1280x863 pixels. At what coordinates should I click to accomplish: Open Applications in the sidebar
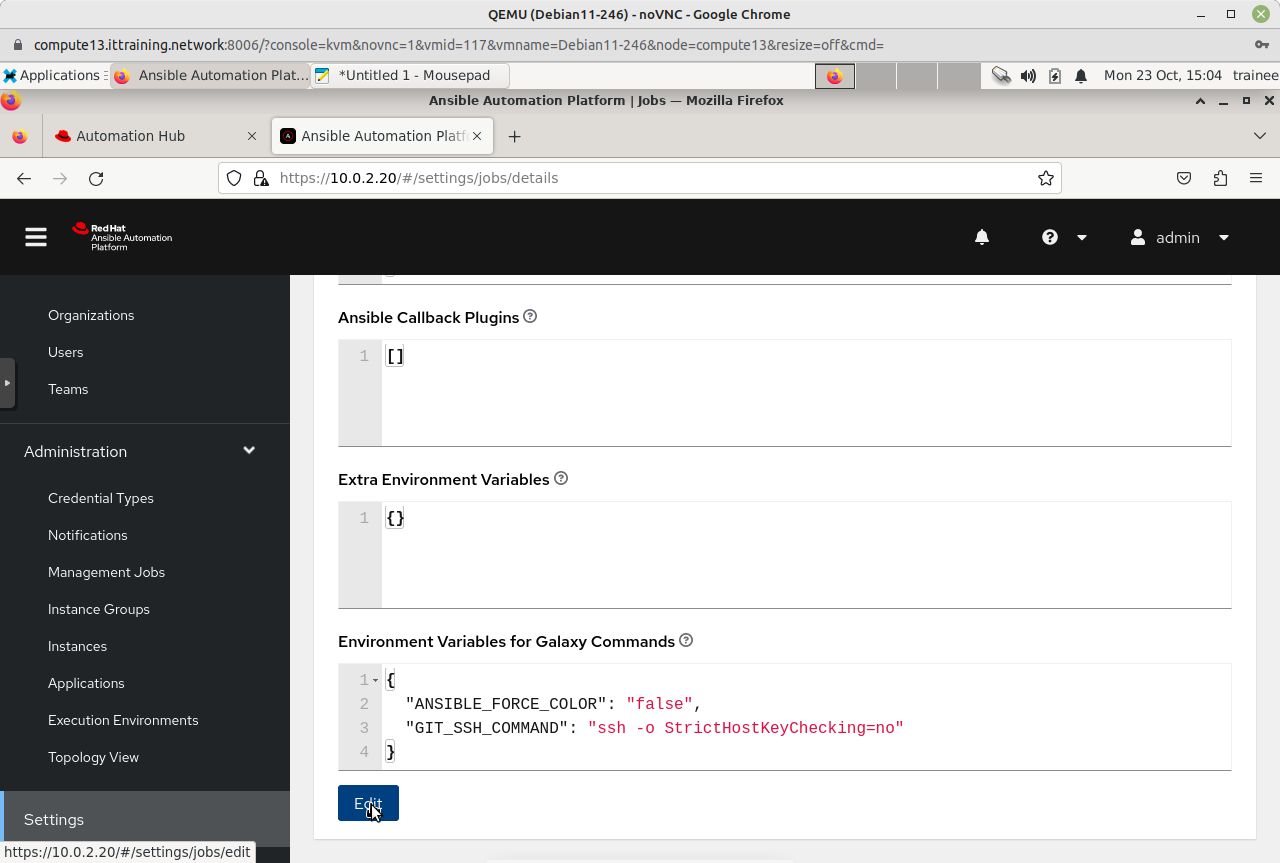click(86, 683)
